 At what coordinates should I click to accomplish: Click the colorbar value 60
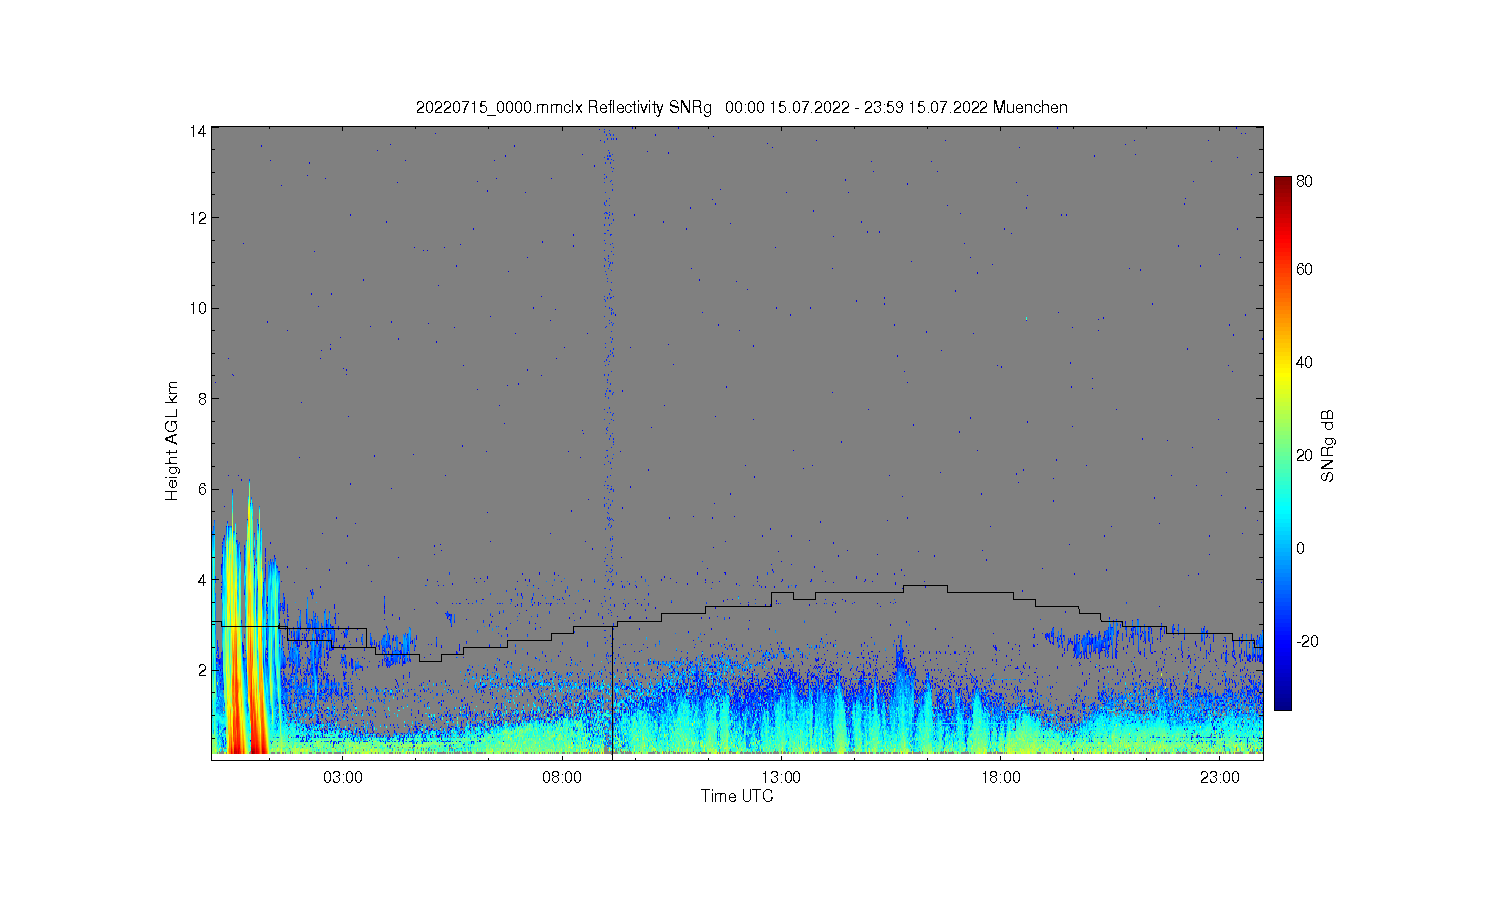click(1304, 270)
